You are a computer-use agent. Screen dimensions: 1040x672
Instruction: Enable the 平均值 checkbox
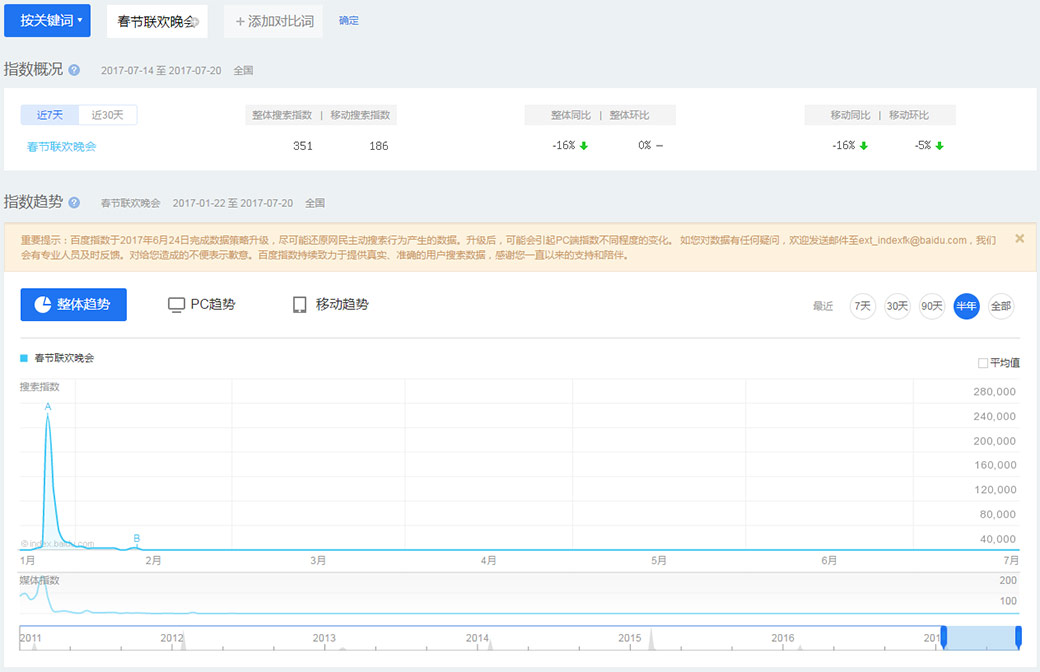pyautogui.click(x=983, y=363)
